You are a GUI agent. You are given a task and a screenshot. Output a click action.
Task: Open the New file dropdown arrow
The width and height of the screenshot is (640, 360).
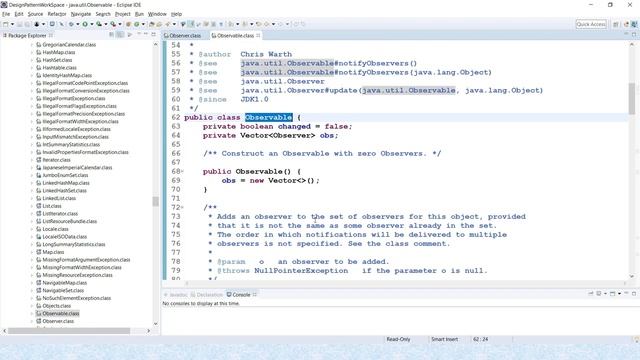click(x=12, y=24)
